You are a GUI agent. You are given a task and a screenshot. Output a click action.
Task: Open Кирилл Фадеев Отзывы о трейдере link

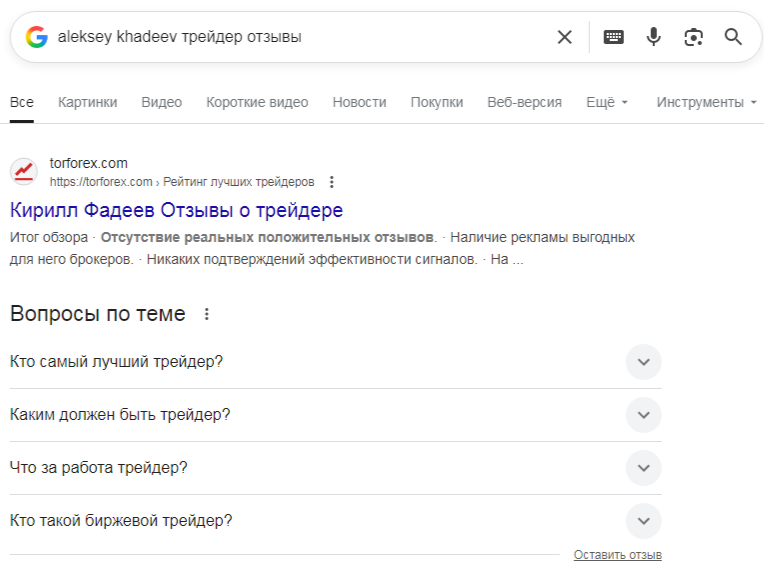pyautogui.click(x=176, y=210)
